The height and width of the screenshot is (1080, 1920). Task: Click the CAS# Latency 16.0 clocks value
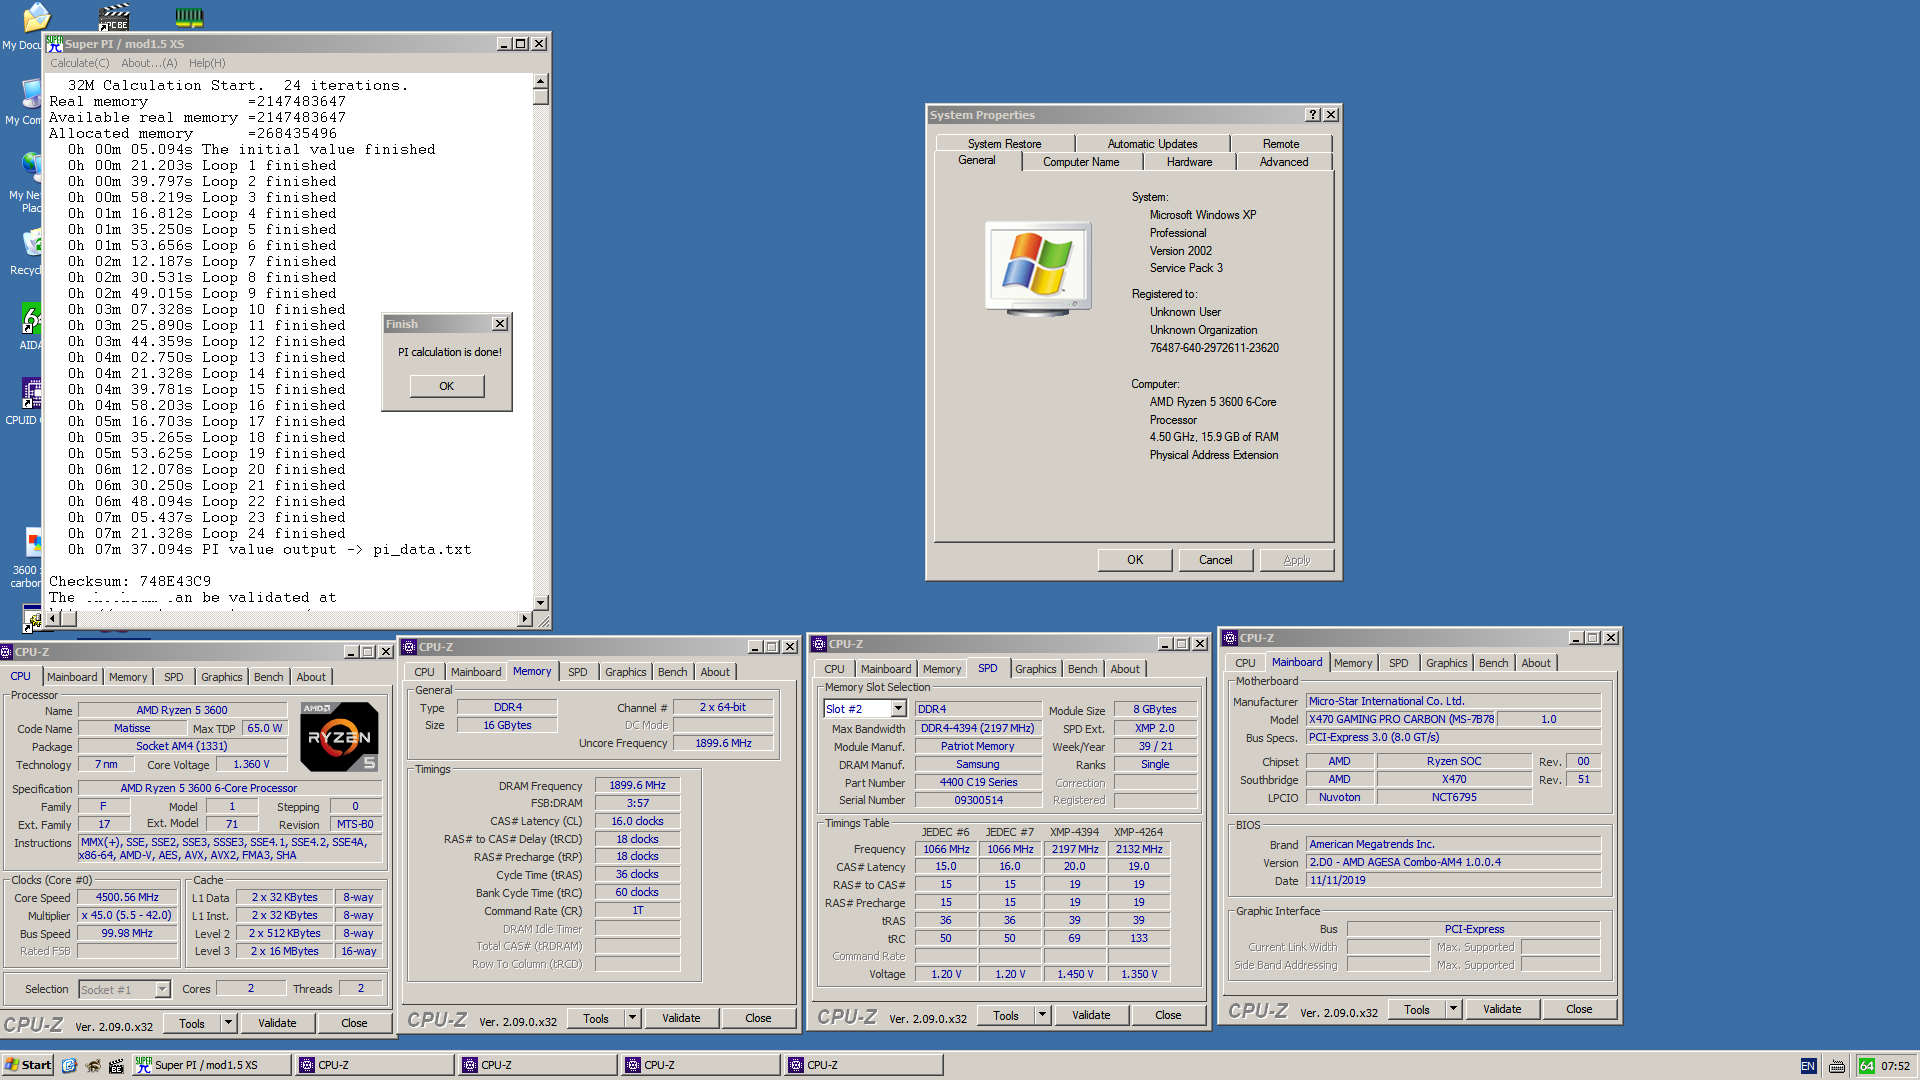pos(637,822)
